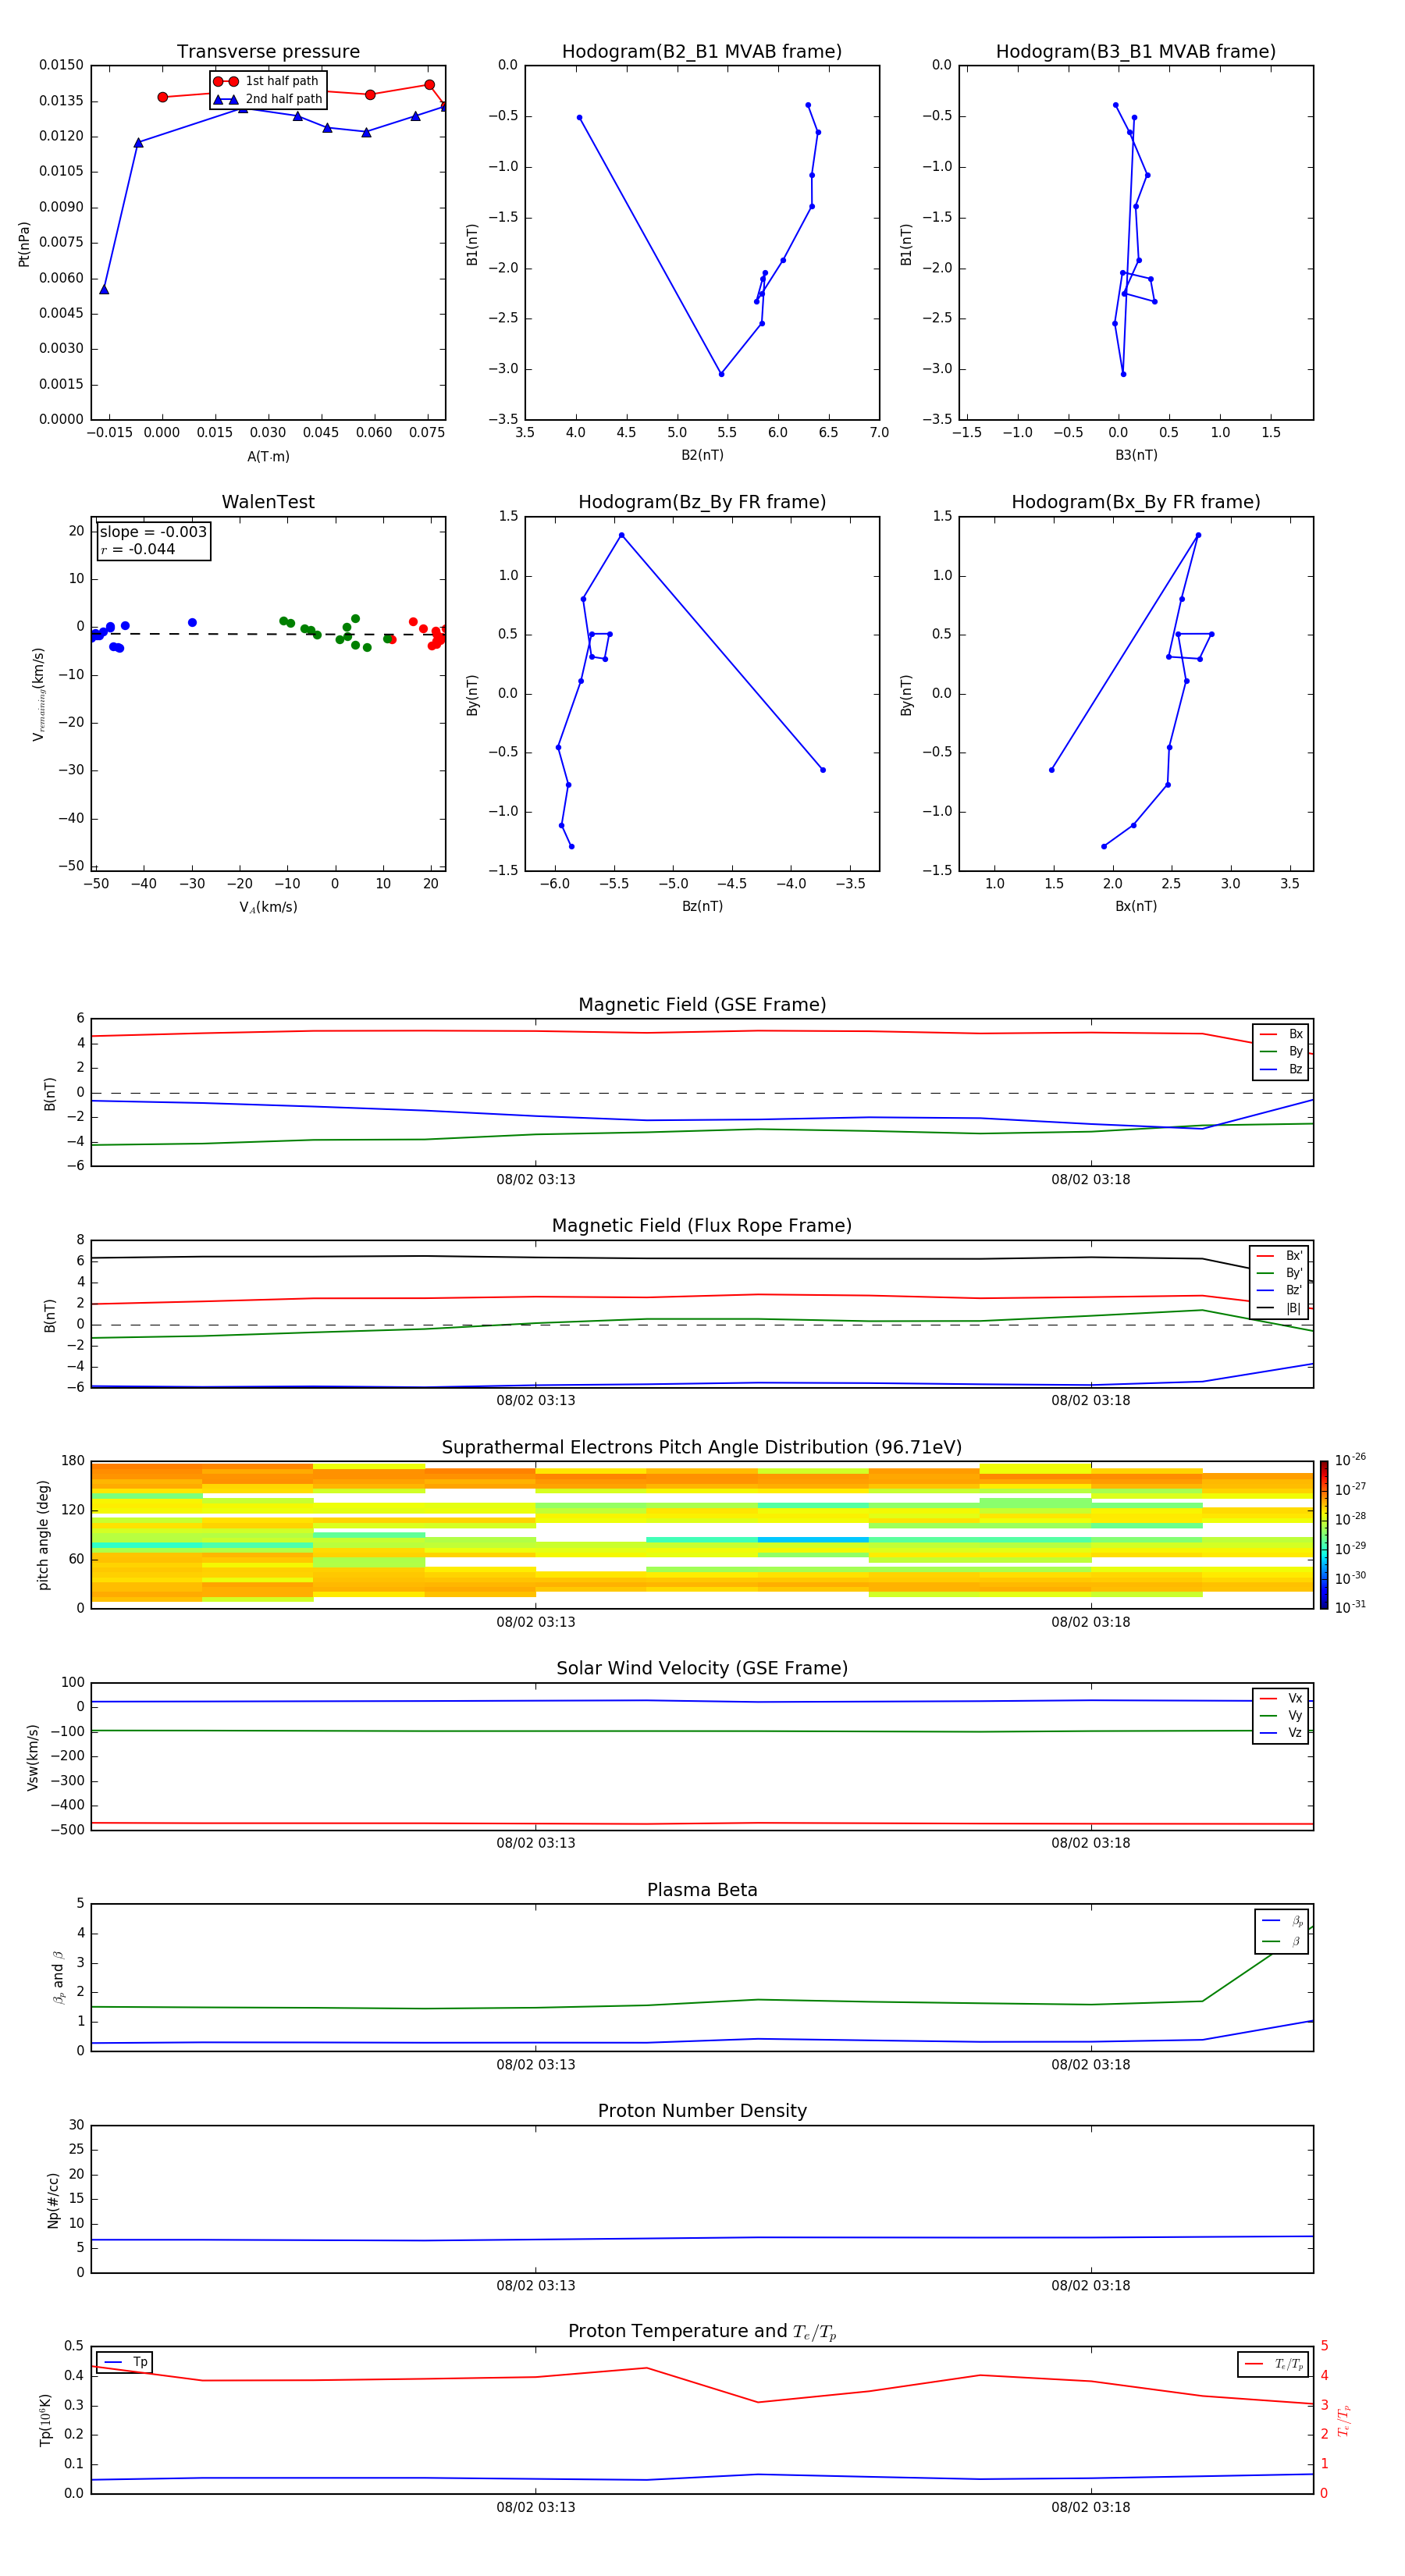Image resolution: width=1405 pixels, height=2576 pixels.
Task: Click the 'V_A(km/s)' x-axis label
Action: (x=268, y=908)
